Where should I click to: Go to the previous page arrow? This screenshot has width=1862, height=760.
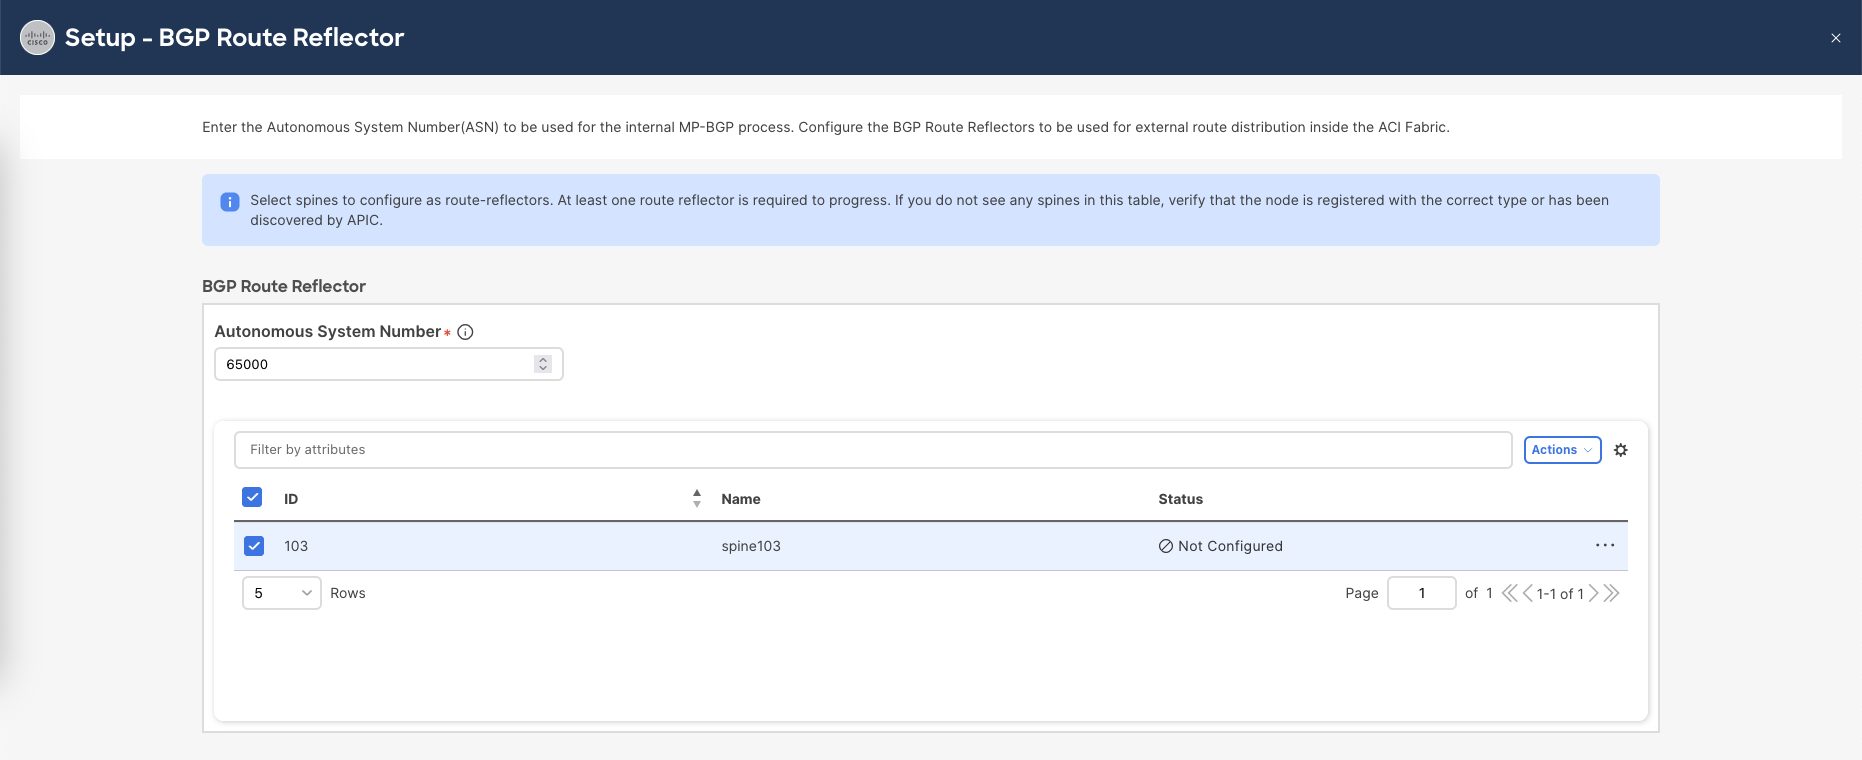point(1527,593)
